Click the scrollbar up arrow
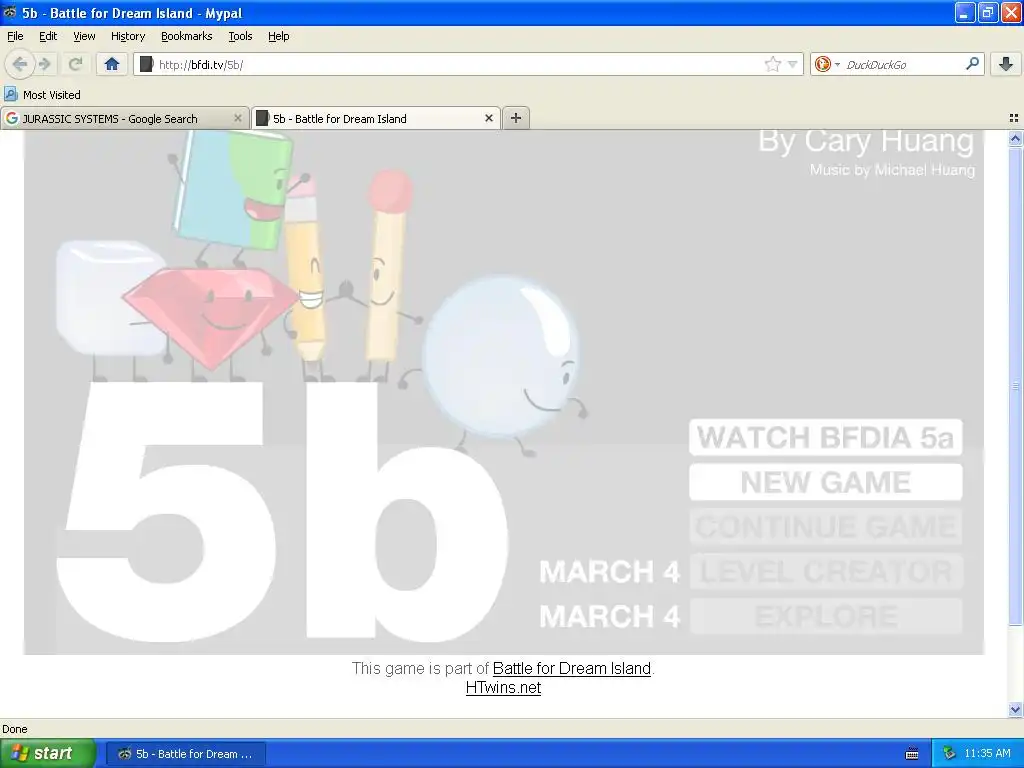Screen dimensions: 1024x768 tap(1015, 138)
